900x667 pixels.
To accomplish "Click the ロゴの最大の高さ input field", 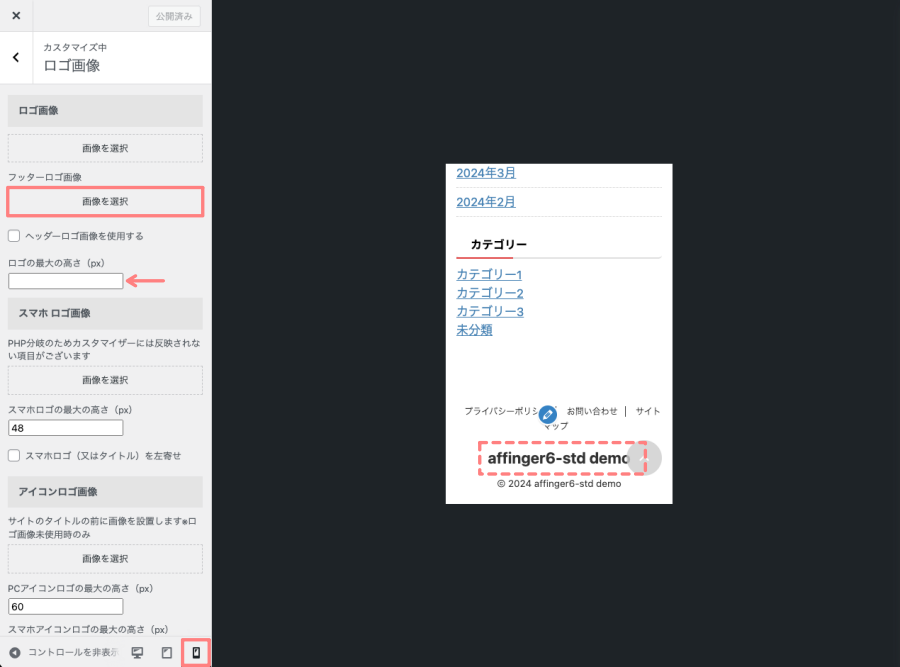I will click(66, 281).
